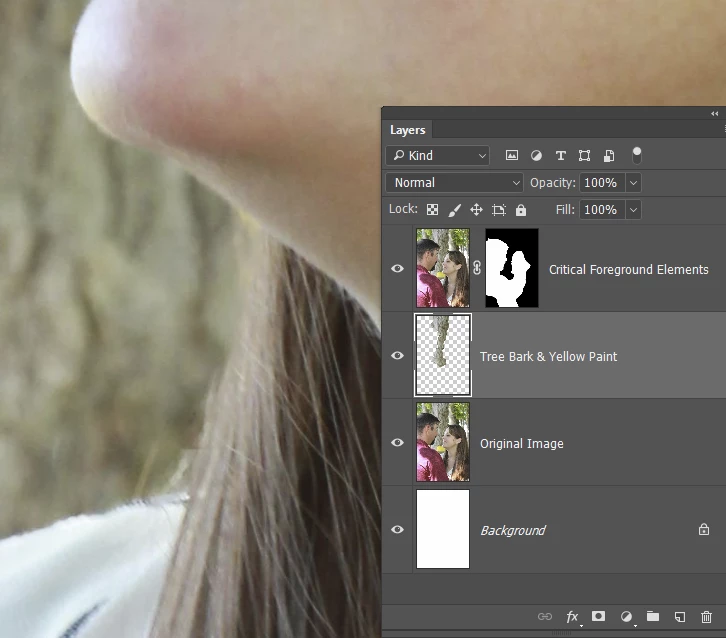Click the Opacity label
Screen dimensions: 726x638
coord(552,183)
